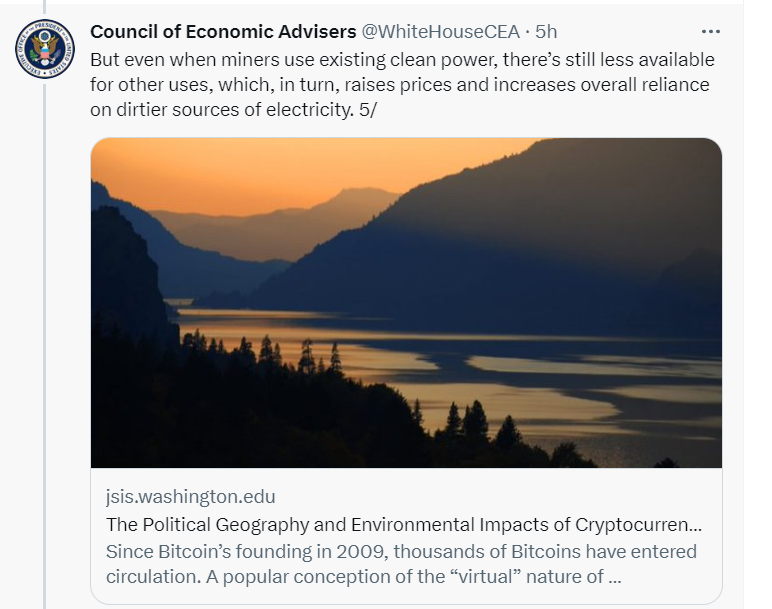
Task: Open the Council of Economic Advisers display name
Action: click(223, 32)
